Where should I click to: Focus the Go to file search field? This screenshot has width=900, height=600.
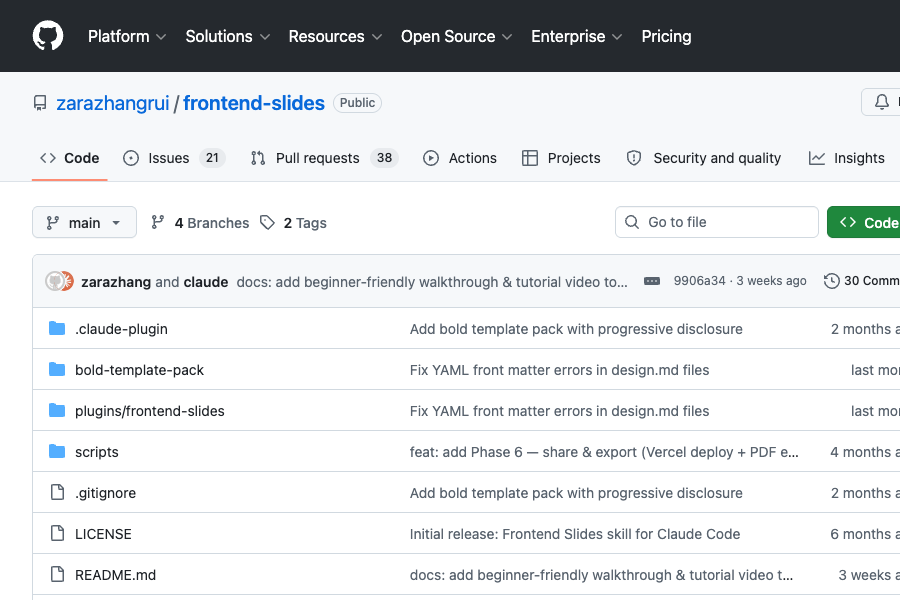(x=716, y=222)
